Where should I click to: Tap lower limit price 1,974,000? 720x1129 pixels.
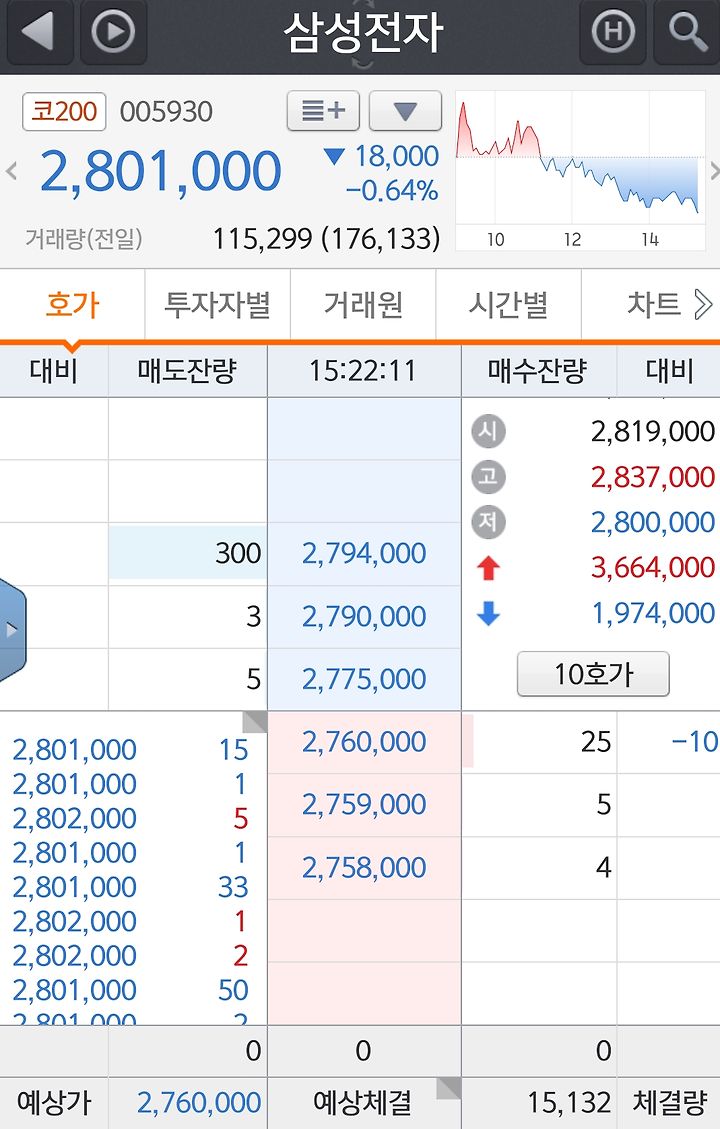(653, 613)
